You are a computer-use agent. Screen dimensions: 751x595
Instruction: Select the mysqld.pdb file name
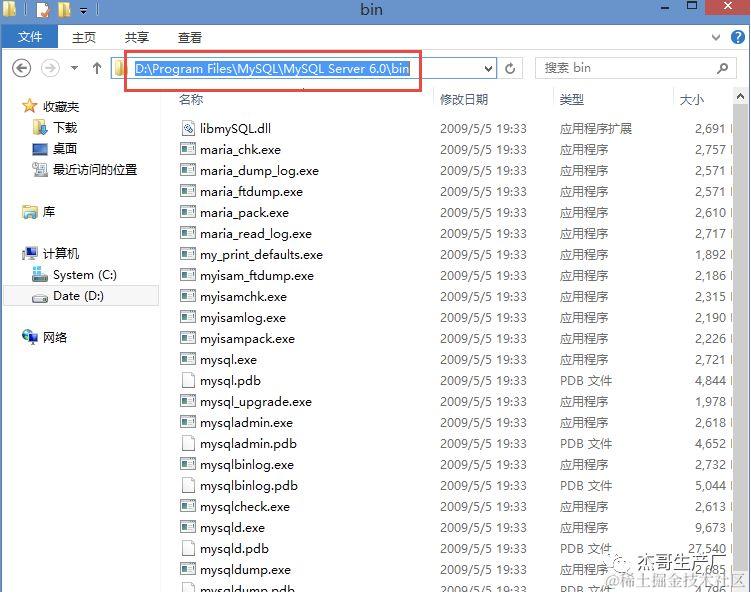click(x=234, y=549)
